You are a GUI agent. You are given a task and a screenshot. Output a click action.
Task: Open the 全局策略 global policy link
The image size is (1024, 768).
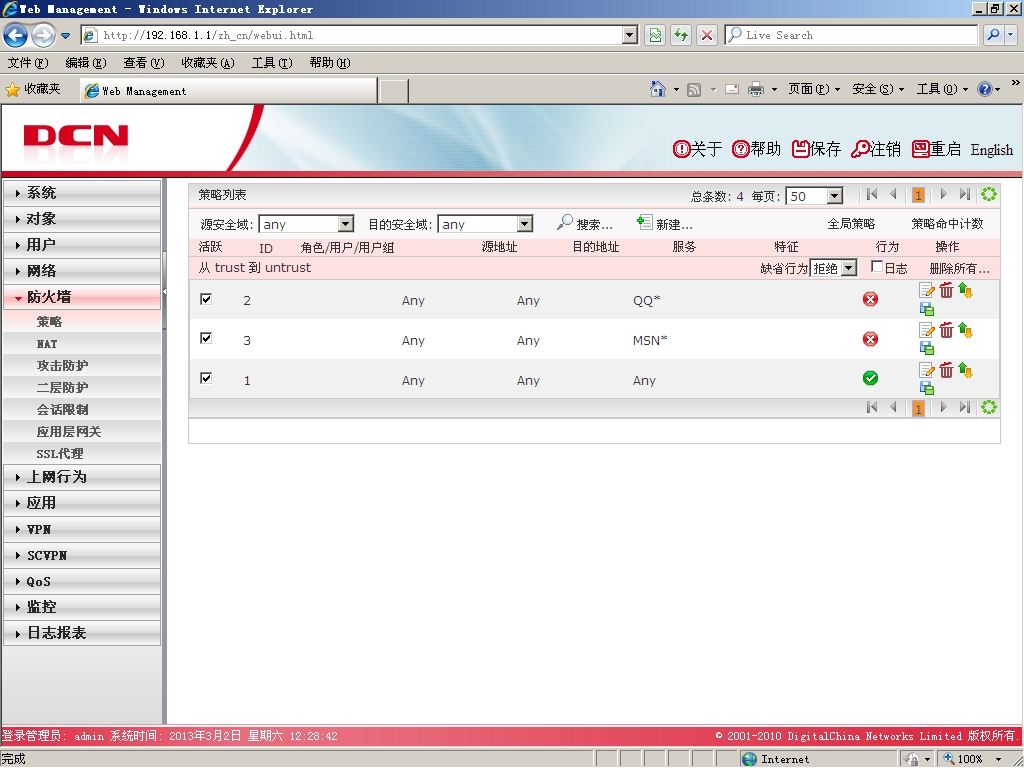pyautogui.click(x=850, y=224)
